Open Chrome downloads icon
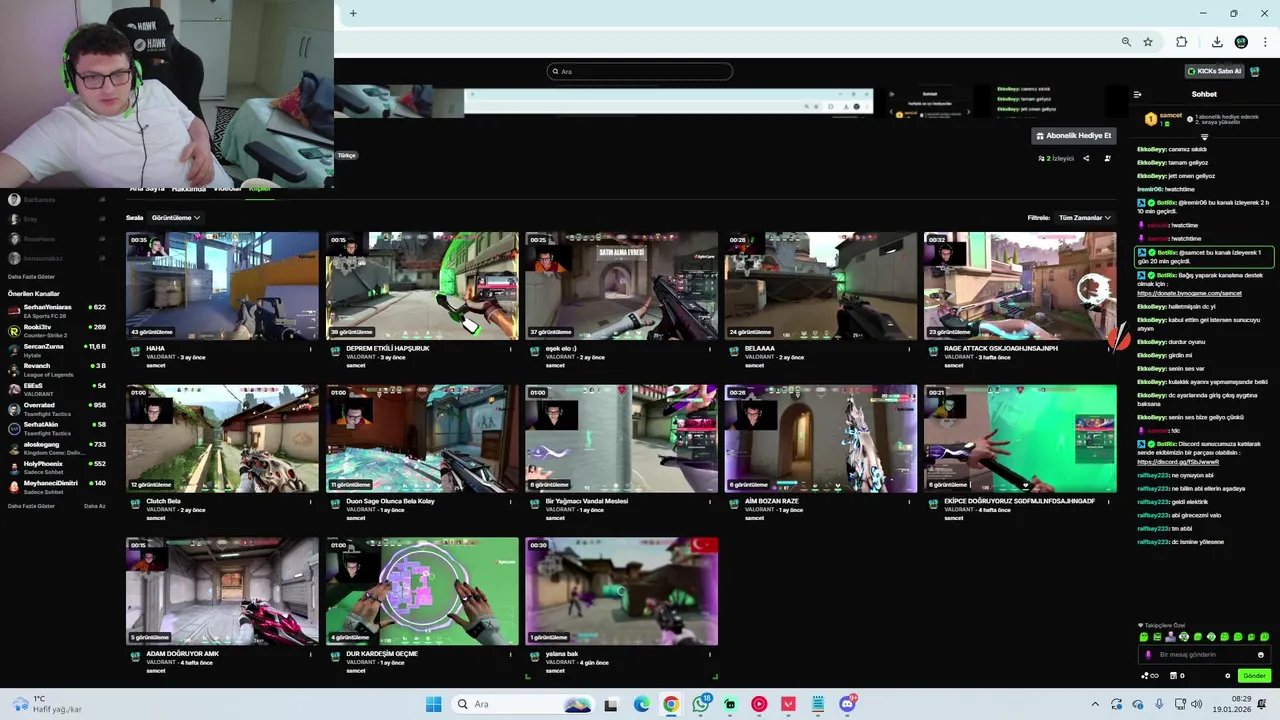Image resolution: width=1280 pixels, height=720 pixels. pyautogui.click(x=1217, y=42)
